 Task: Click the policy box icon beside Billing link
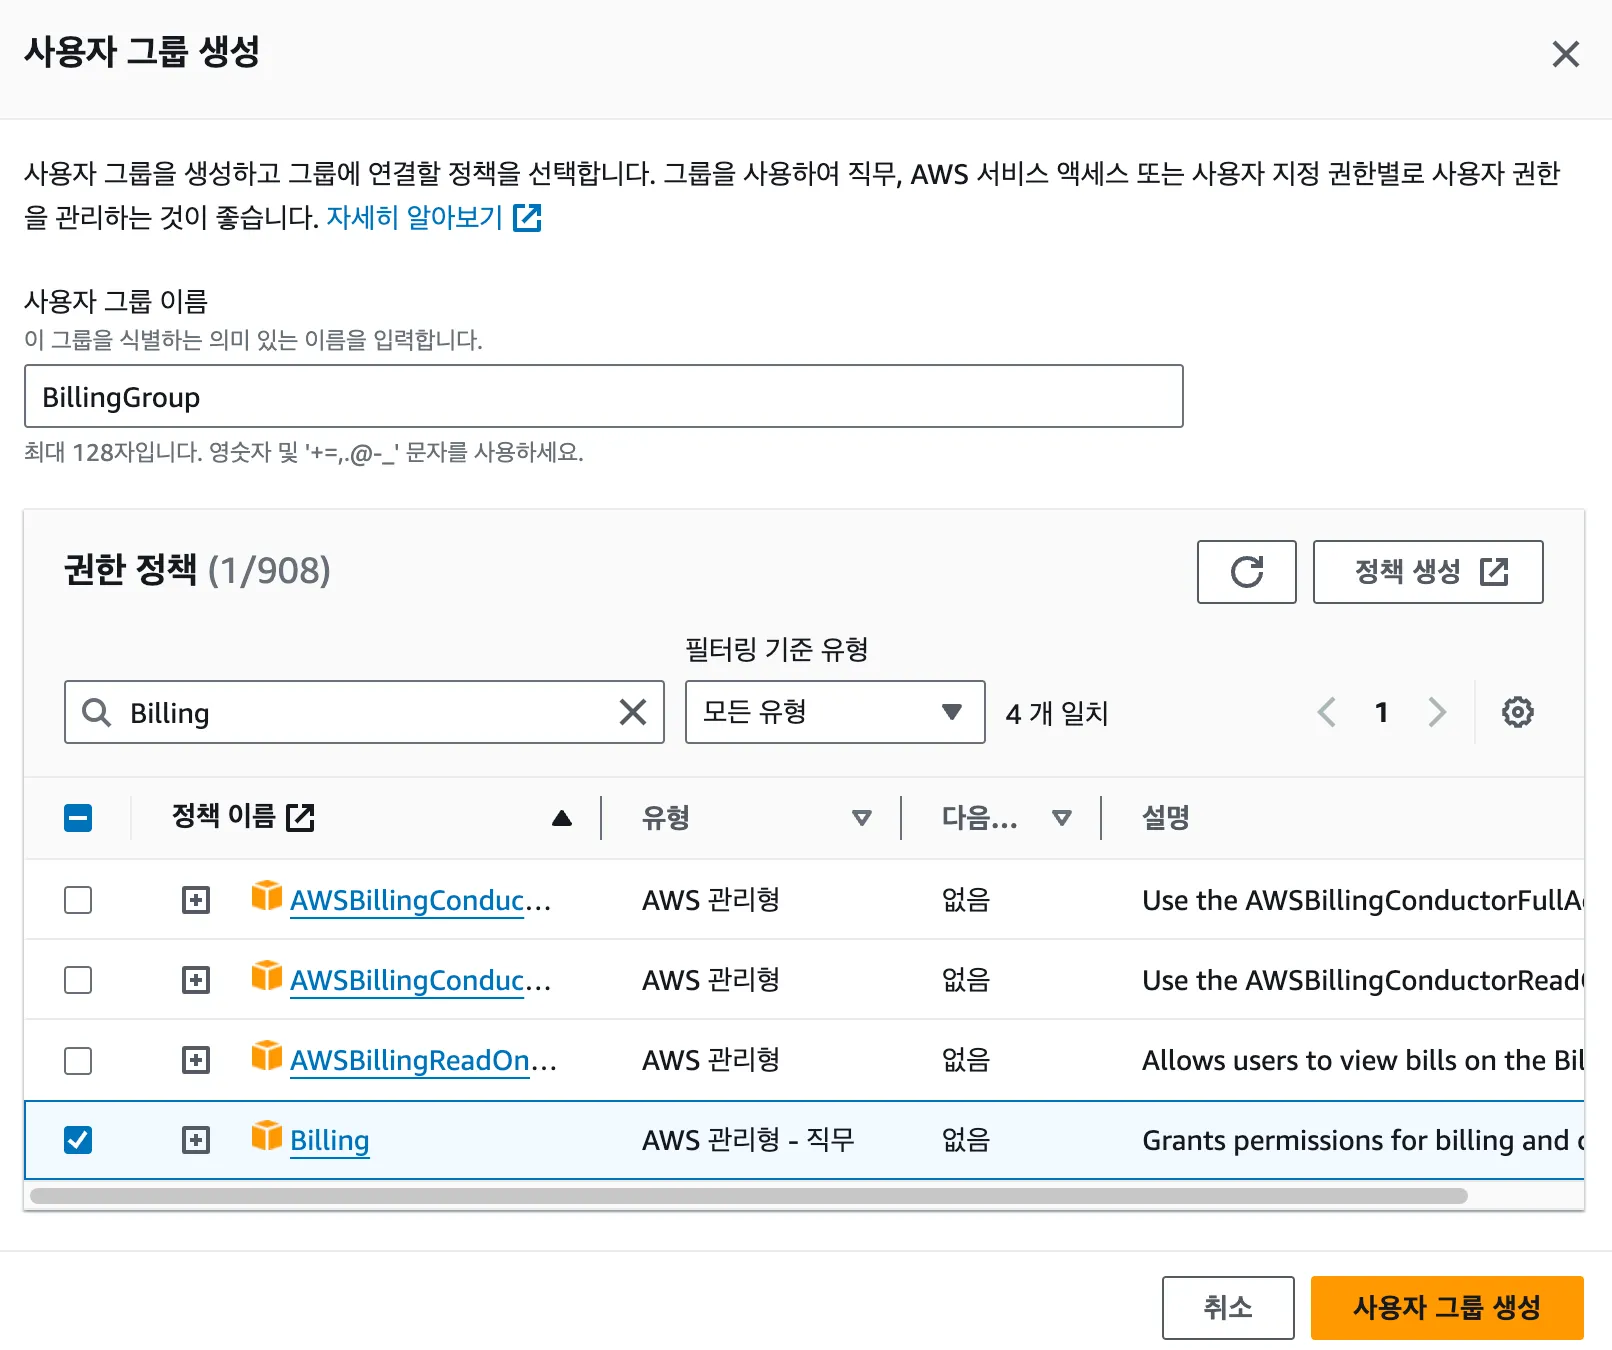266,1135
